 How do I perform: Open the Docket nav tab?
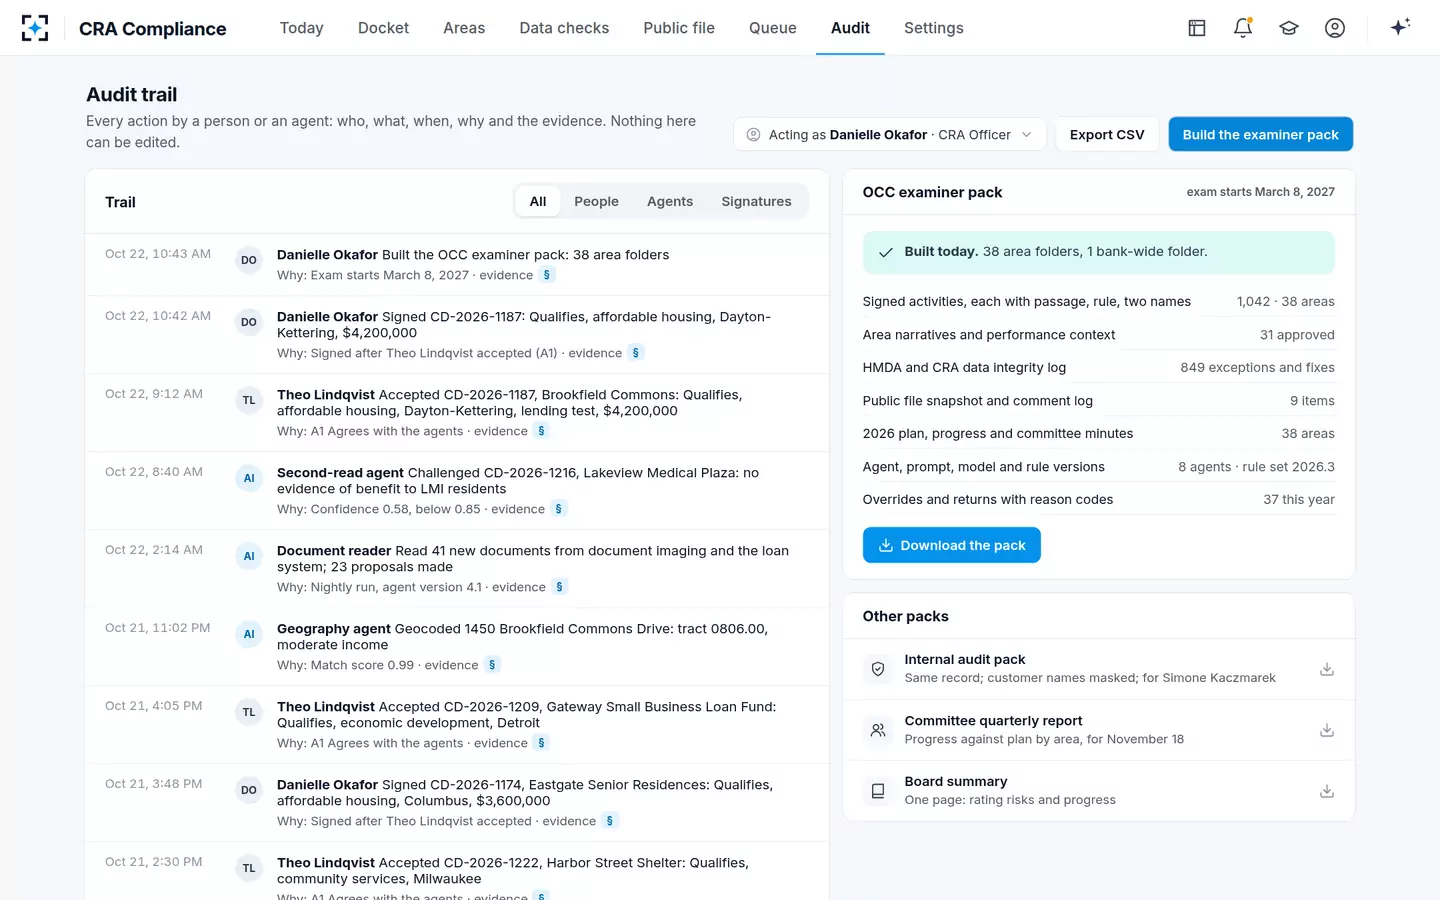[x=383, y=28]
